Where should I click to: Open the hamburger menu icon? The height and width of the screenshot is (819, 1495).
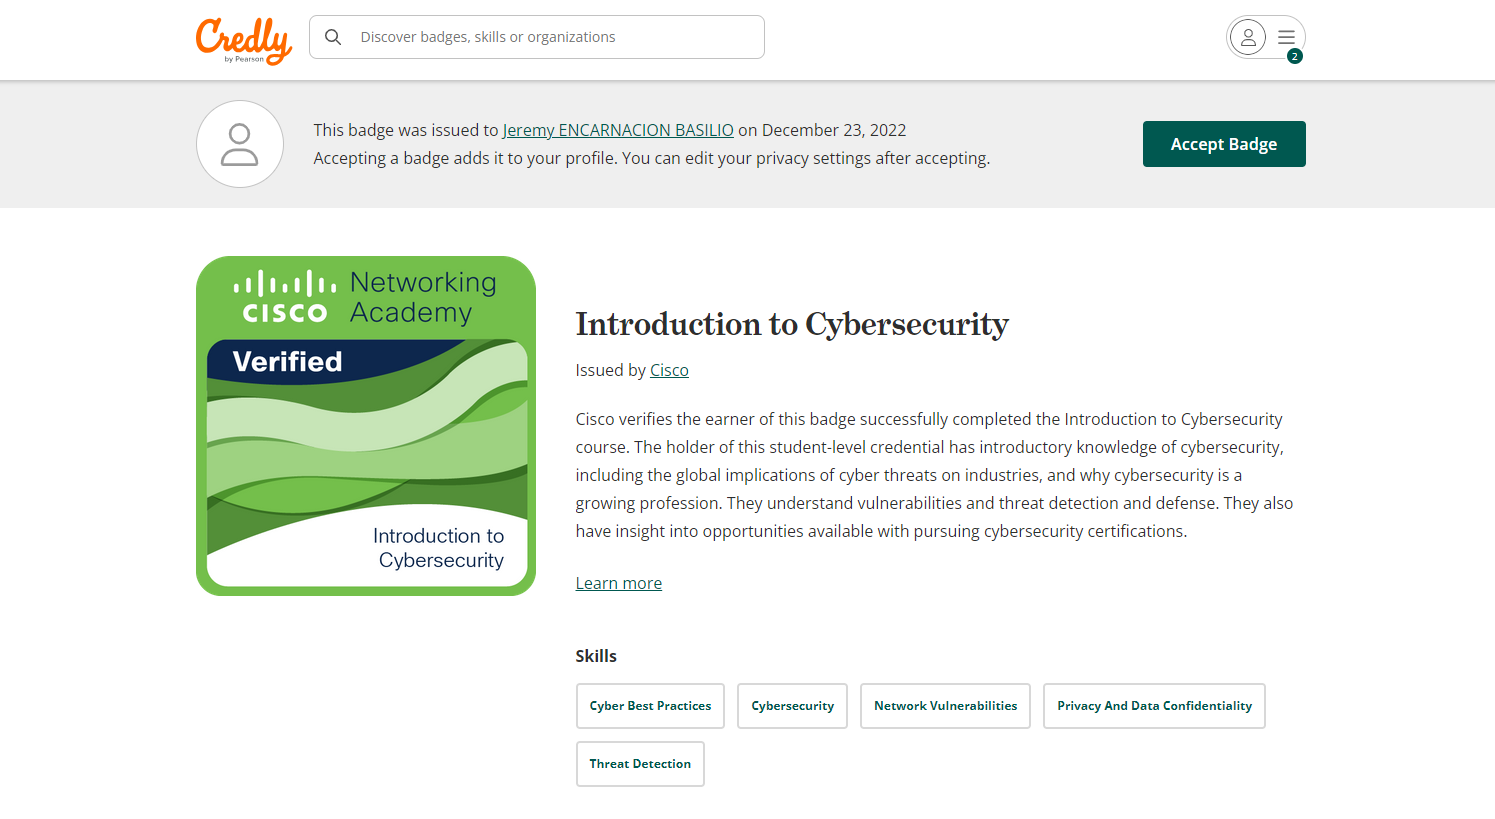pyautogui.click(x=1286, y=37)
